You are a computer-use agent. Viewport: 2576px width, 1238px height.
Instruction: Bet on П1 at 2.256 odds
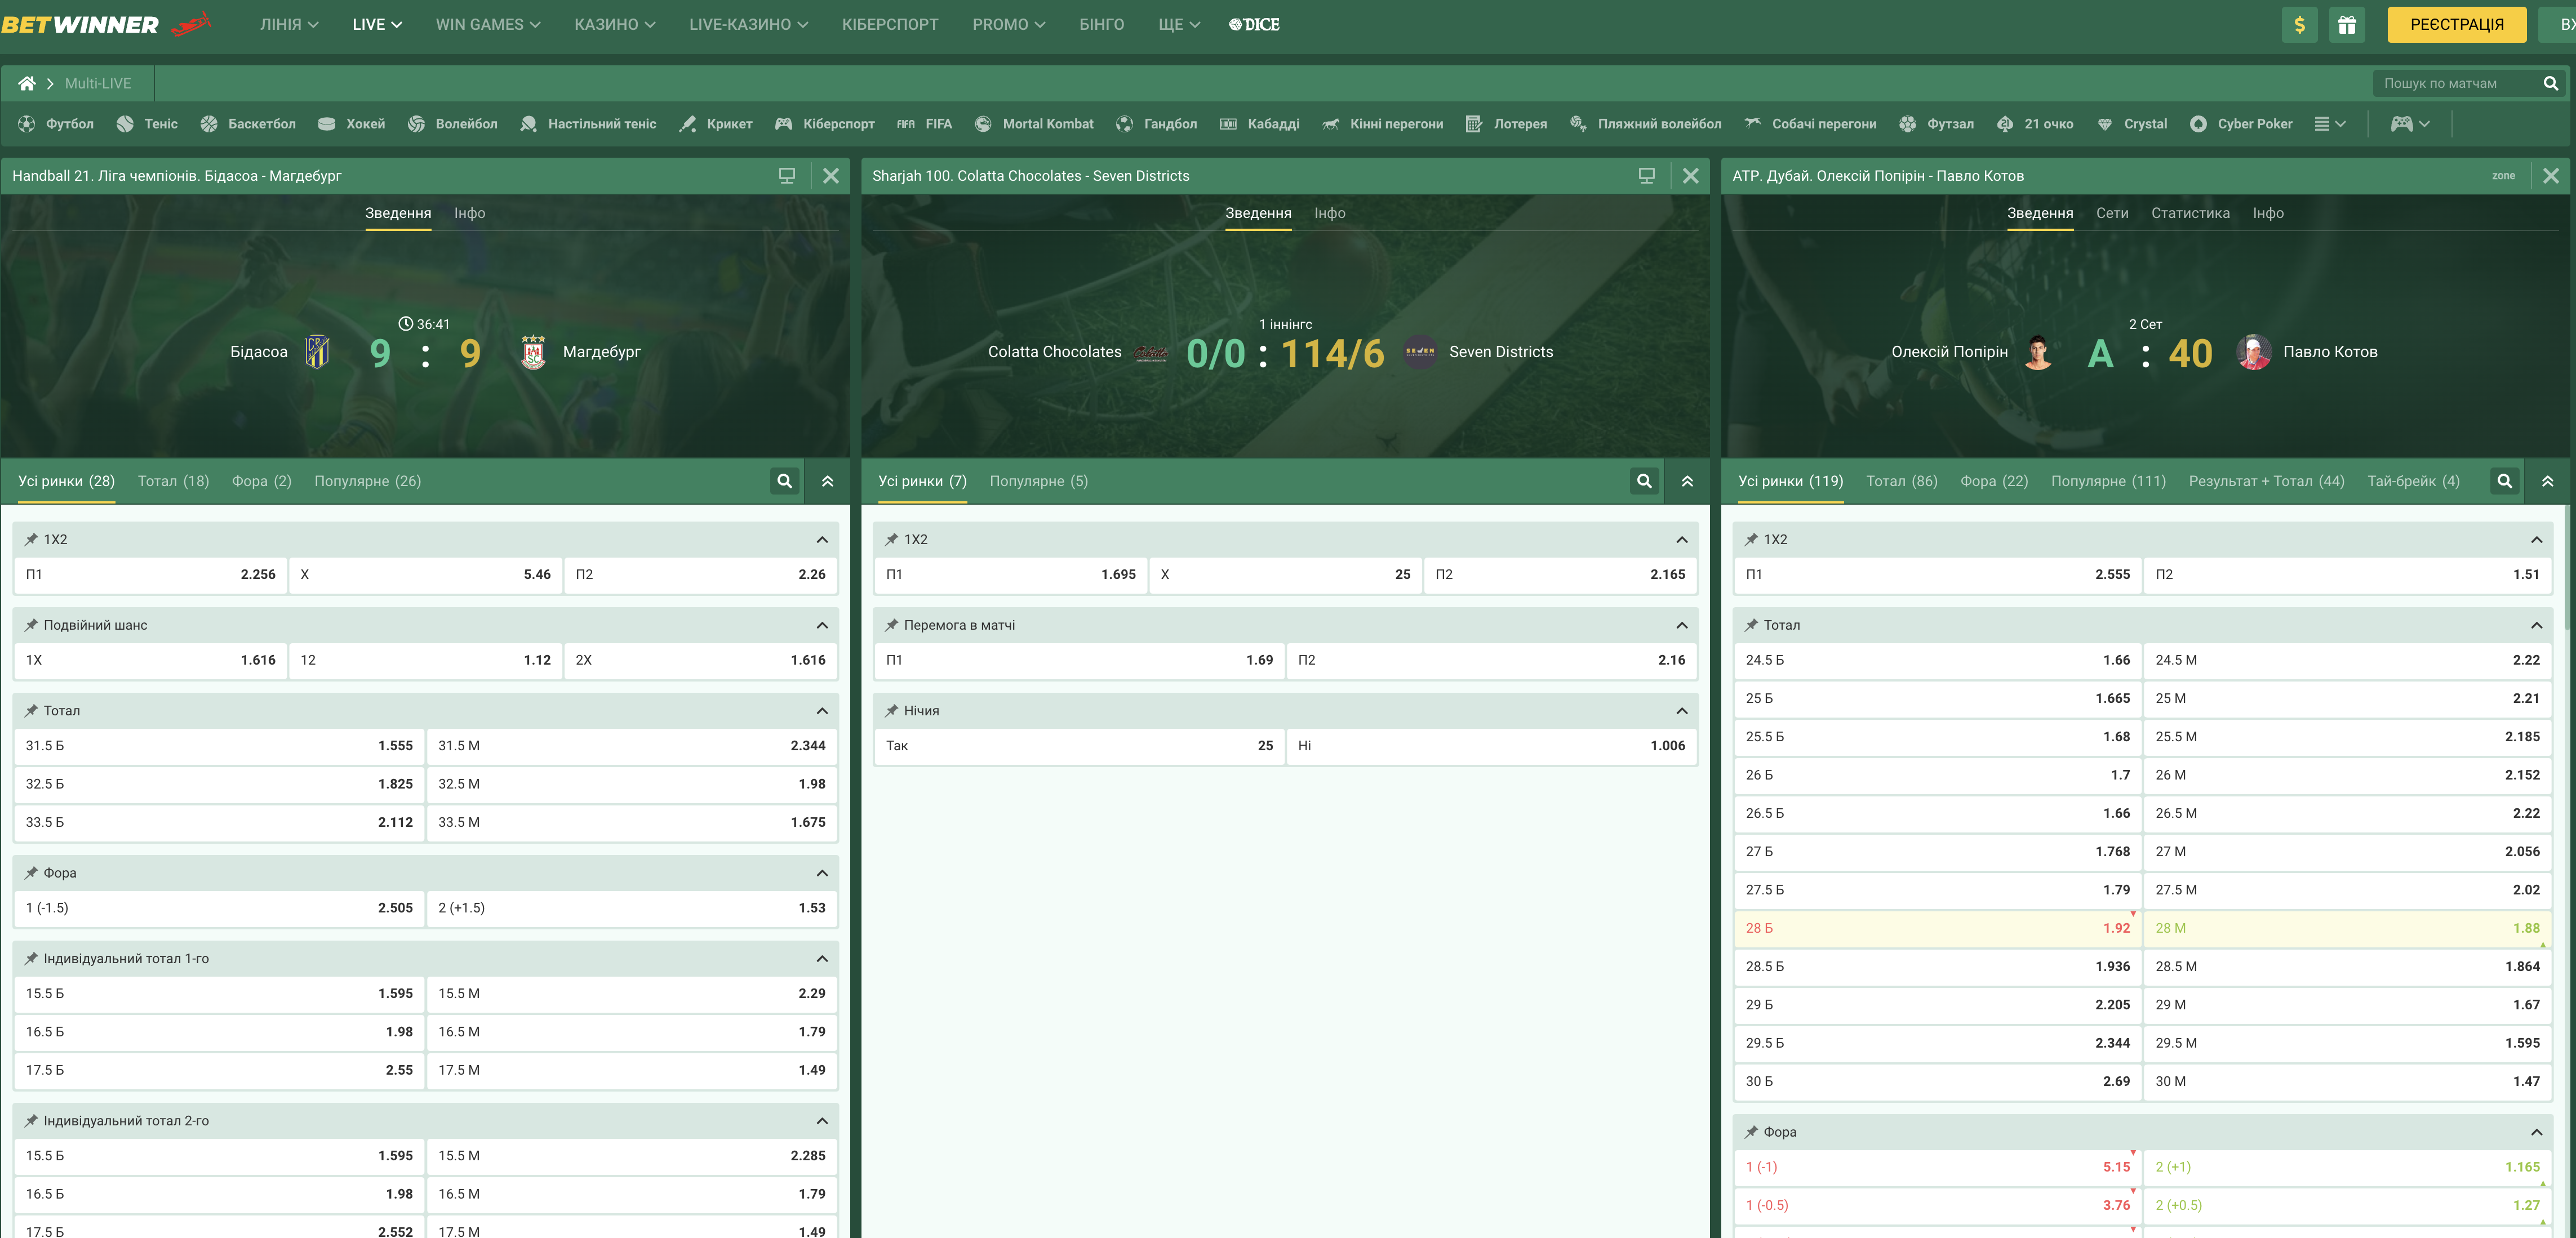point(150,574)
